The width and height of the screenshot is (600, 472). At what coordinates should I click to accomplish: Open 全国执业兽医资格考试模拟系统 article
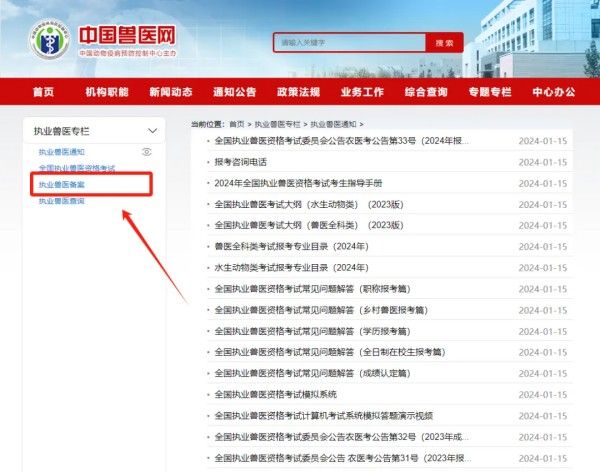(277, 394)
